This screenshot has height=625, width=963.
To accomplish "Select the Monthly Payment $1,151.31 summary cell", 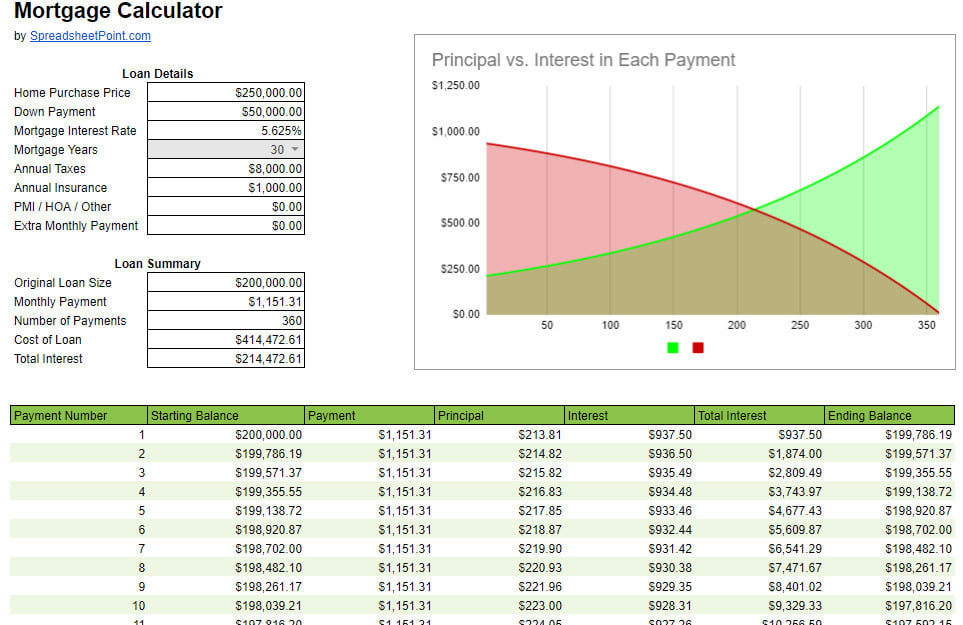I will [226, 301].
